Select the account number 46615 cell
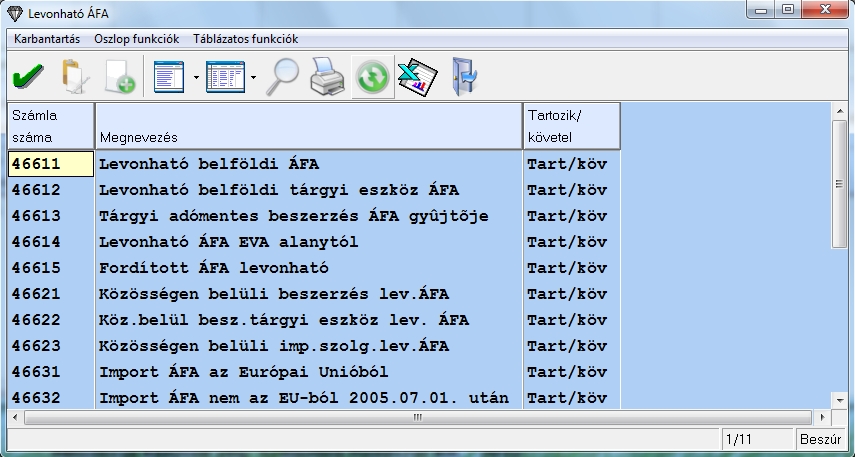The height and width of the screenshot is (457, 855). pyautogui.click(x=50, y=268)
